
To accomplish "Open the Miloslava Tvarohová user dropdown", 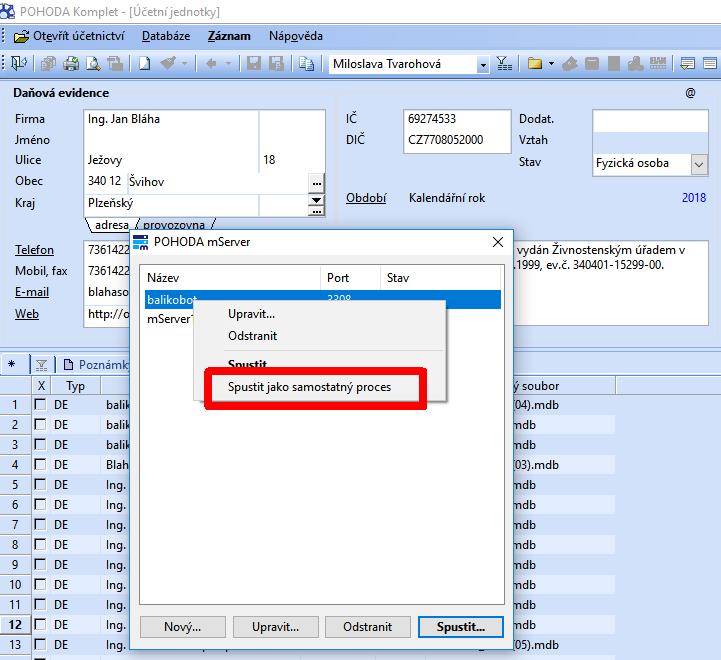I will pyautogui.click(x=483, y=65).
